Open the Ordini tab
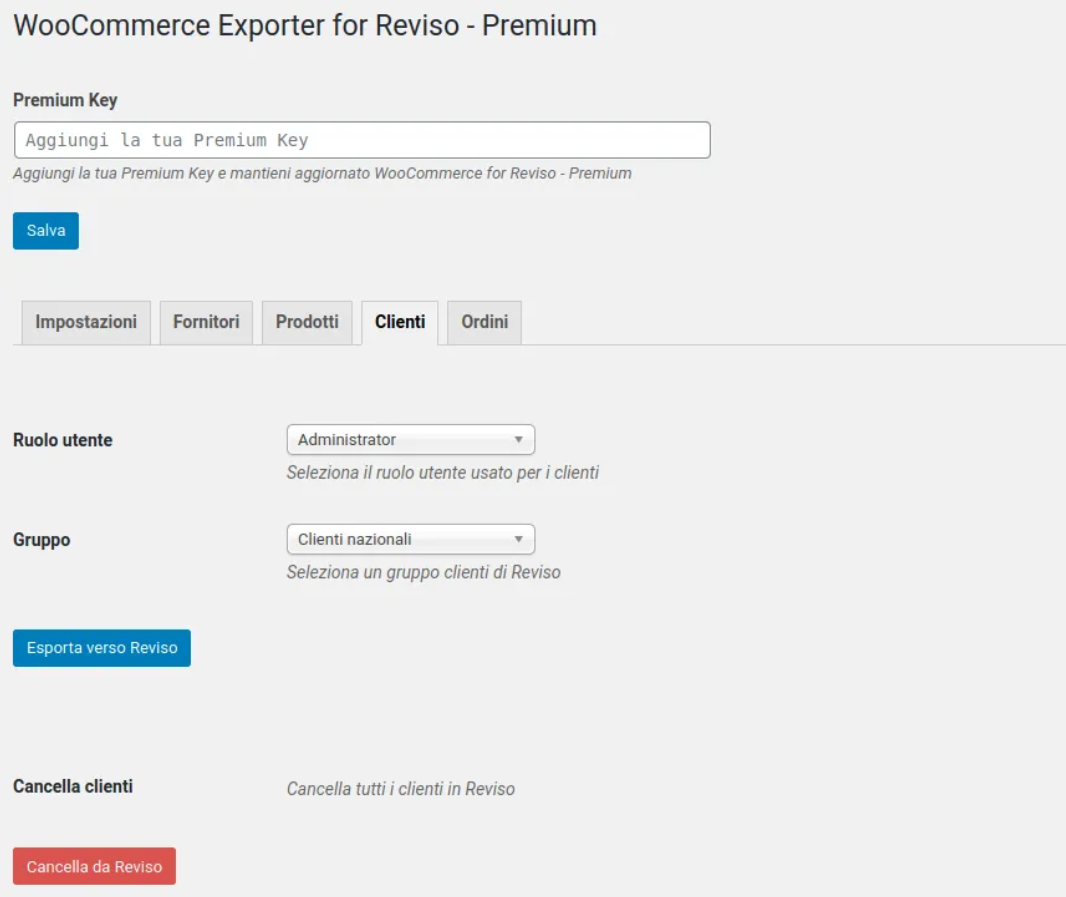The width and height of the screenshot is (1066, 897). (484, 322)
